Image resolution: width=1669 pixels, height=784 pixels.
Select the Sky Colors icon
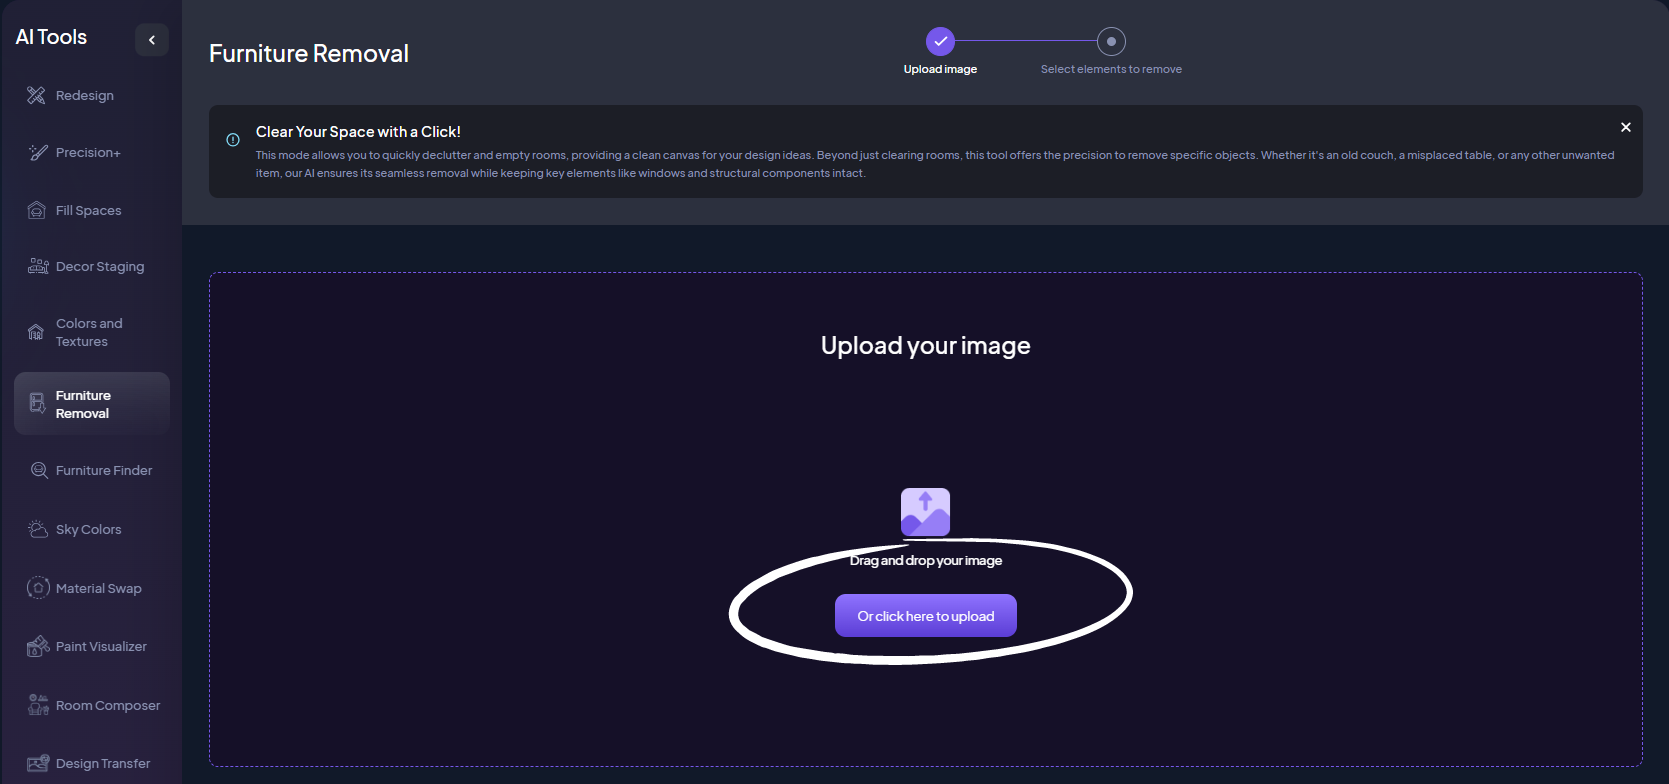point(38,529)
